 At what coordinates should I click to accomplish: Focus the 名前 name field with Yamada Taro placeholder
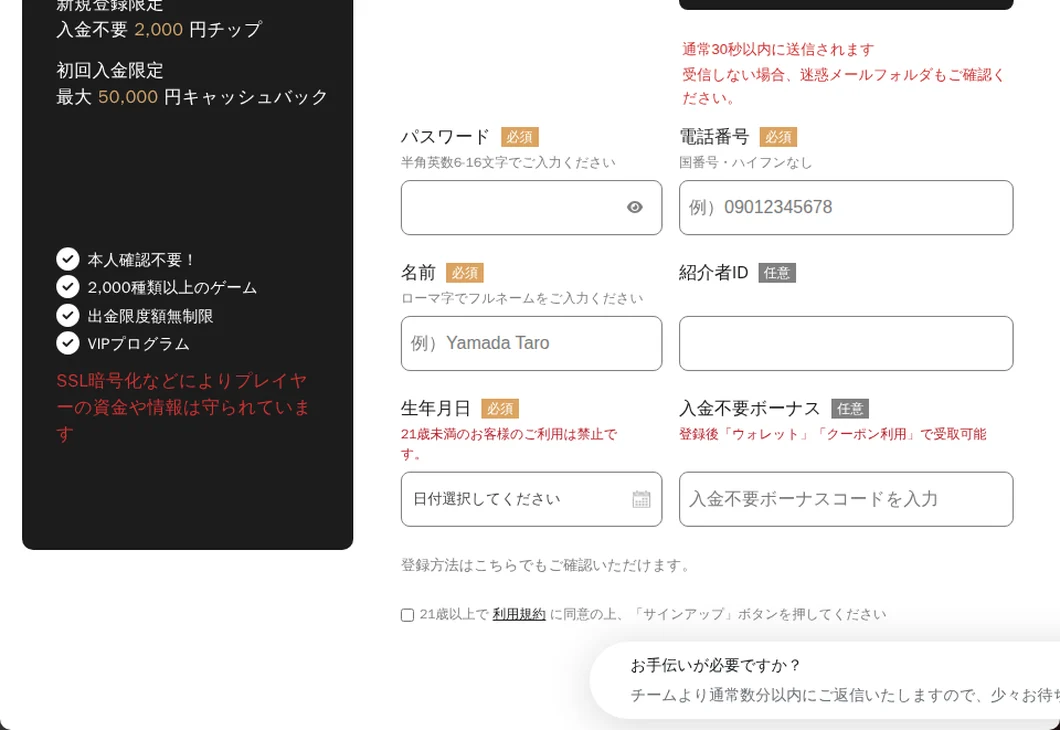(x=531, y=343)
